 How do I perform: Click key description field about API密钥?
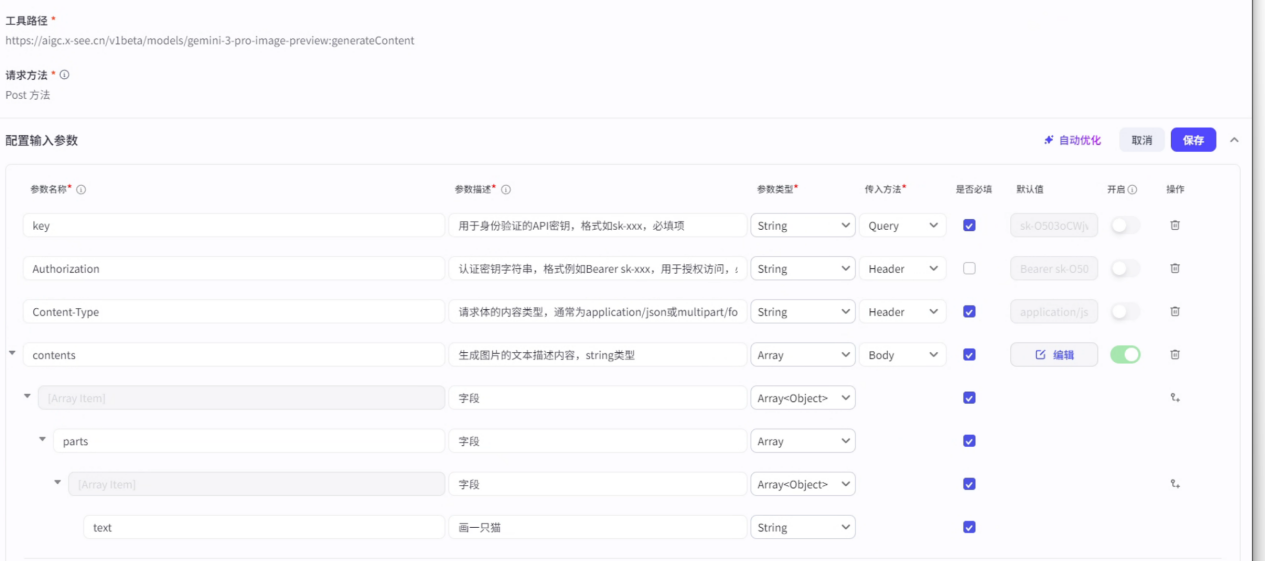[598, 225]
